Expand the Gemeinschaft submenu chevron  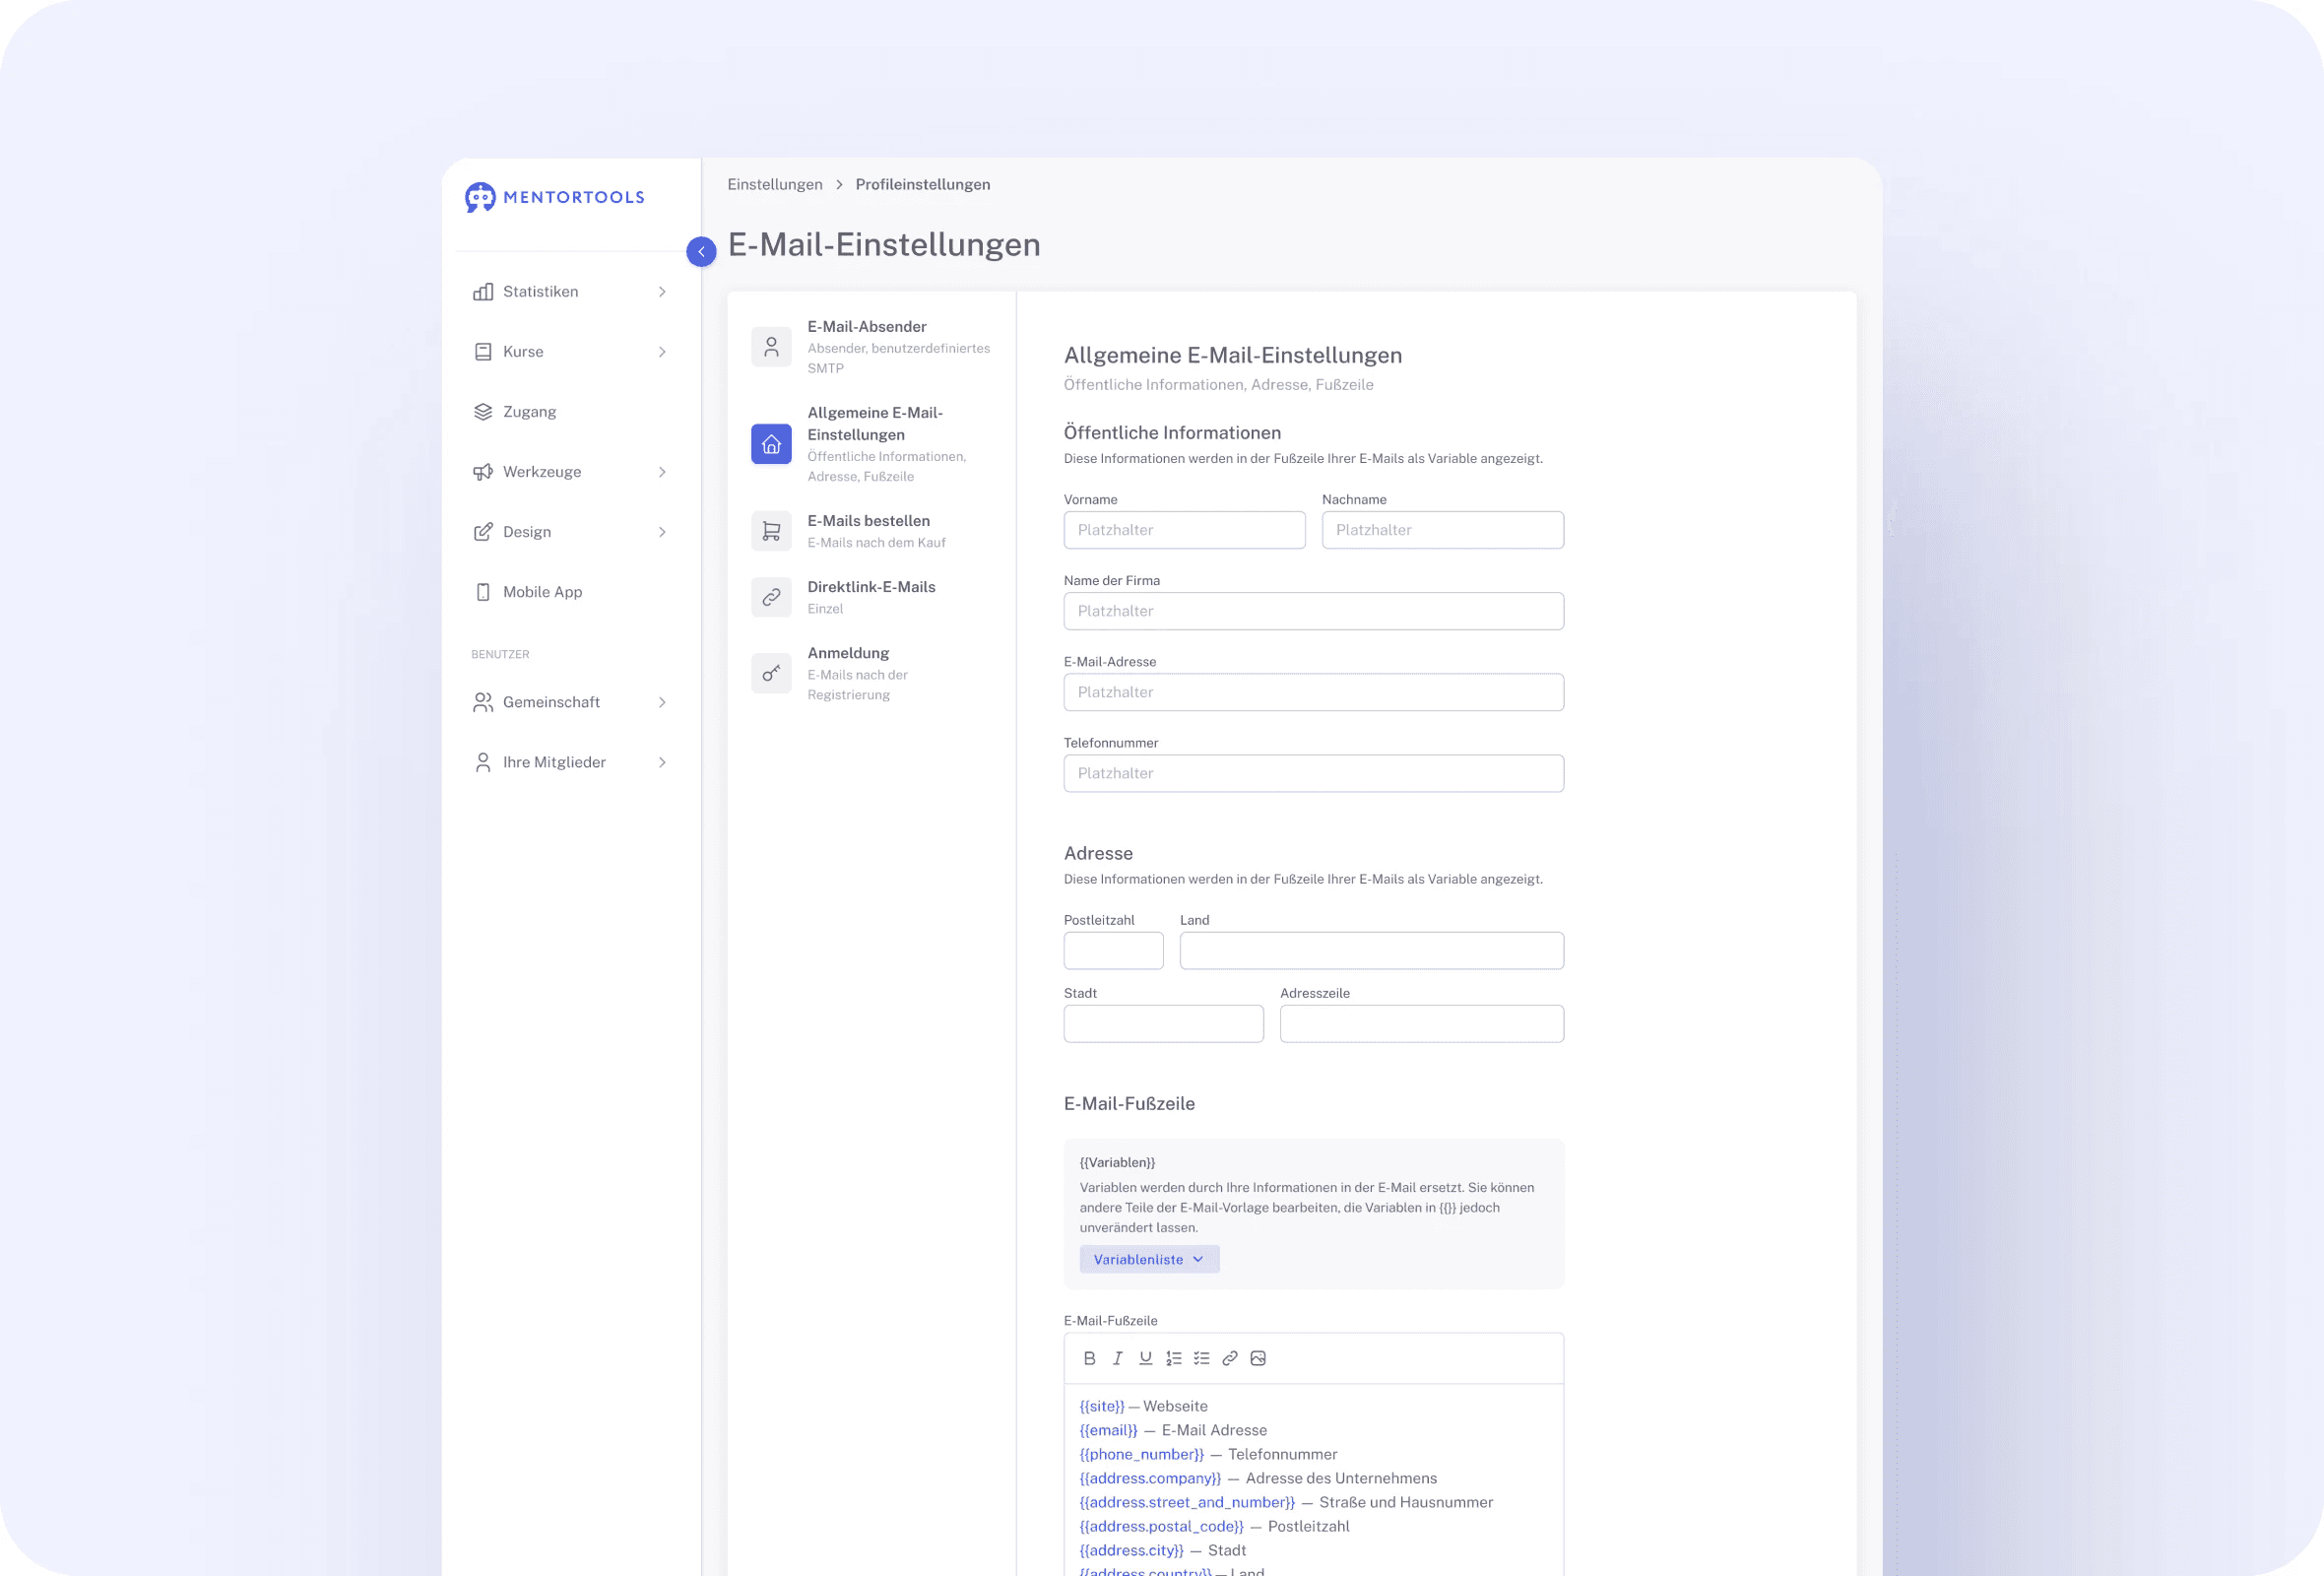662,702
